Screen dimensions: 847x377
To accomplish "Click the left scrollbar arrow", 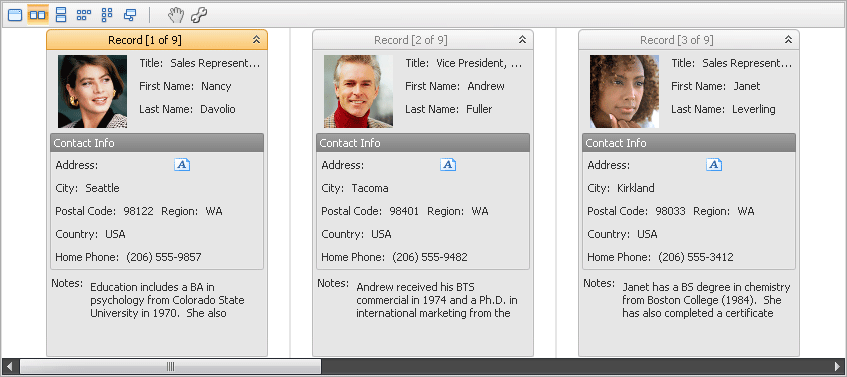I will pos(9,366).
